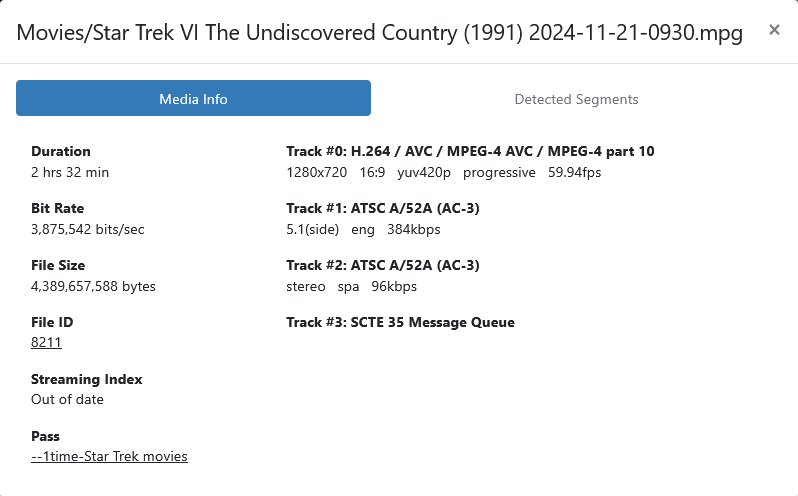Select the 4,389,657,588 bytes value
Screen dimensions: 798x496
[93, 286]
